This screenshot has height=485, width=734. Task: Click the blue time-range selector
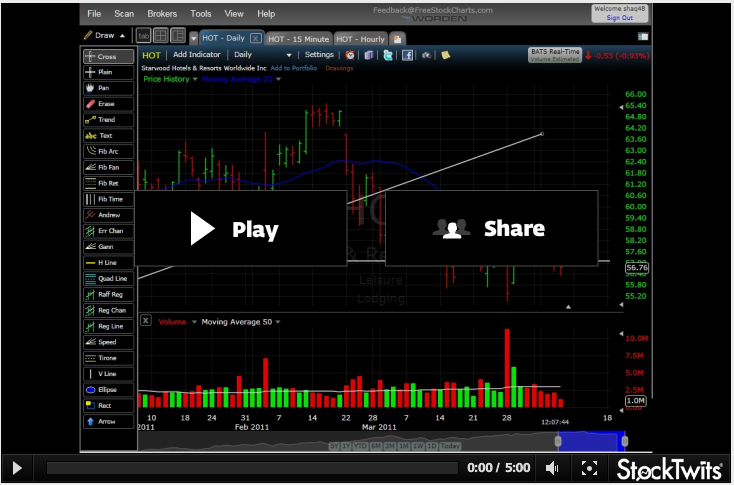tap(591, 441)
